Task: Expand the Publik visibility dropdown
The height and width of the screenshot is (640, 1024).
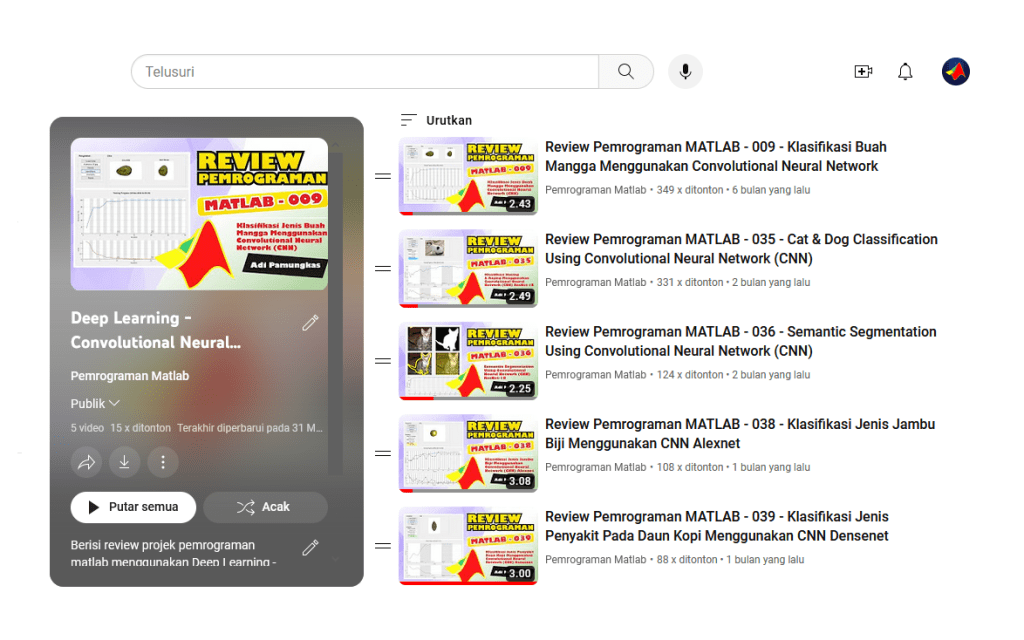Action: (95, 404)
